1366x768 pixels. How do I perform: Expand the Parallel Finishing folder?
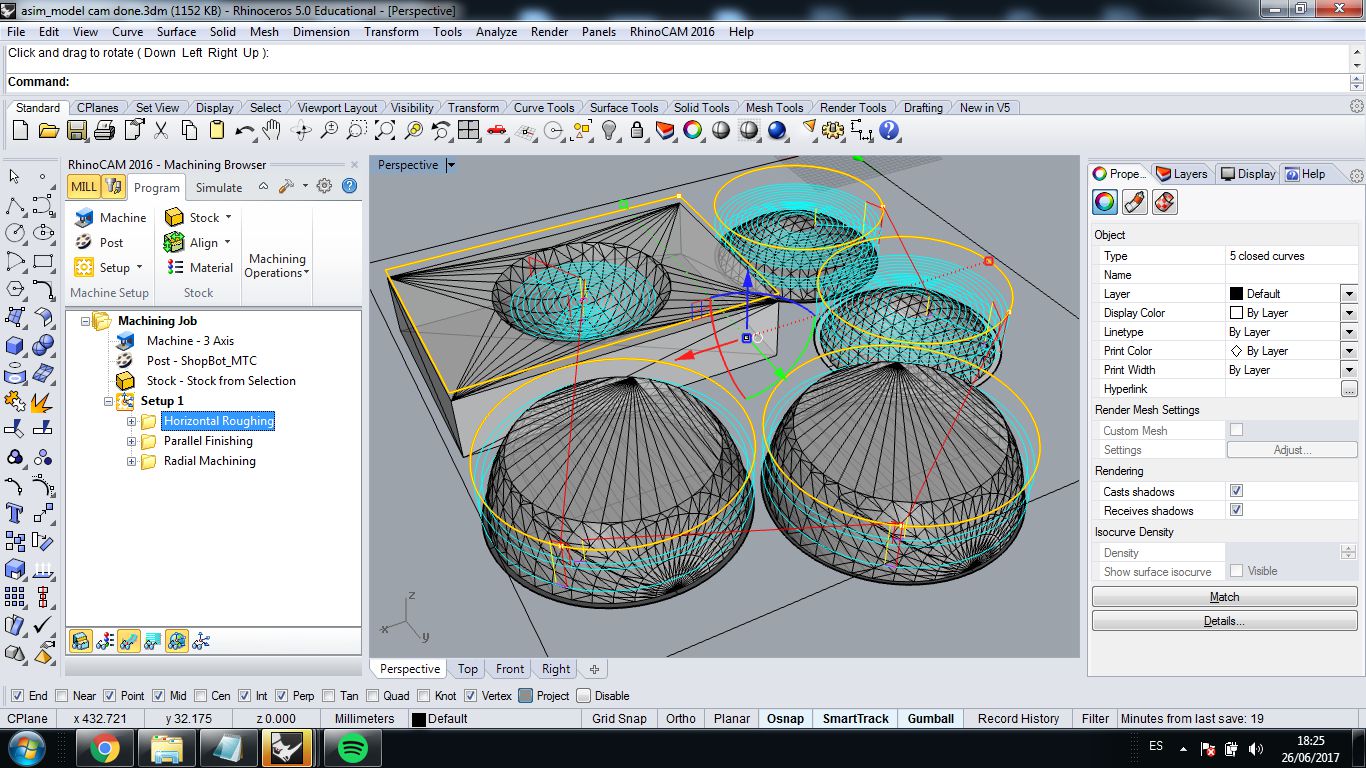pyautogui.click(x=131, y=441)
